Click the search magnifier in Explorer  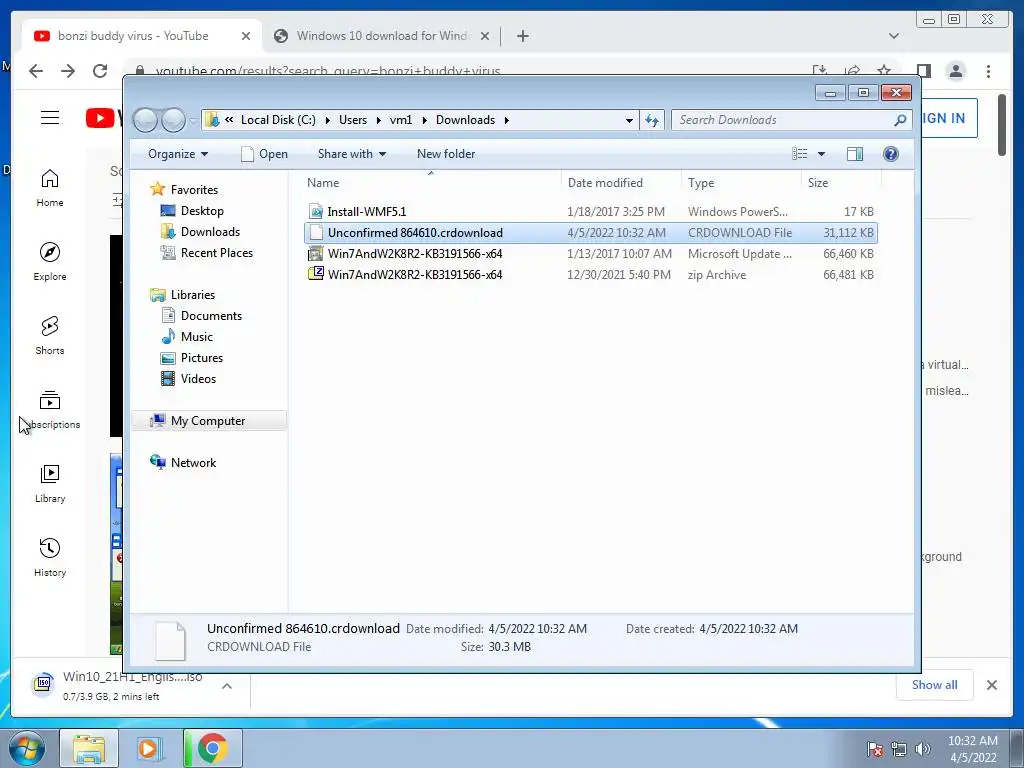pos(900,120)
